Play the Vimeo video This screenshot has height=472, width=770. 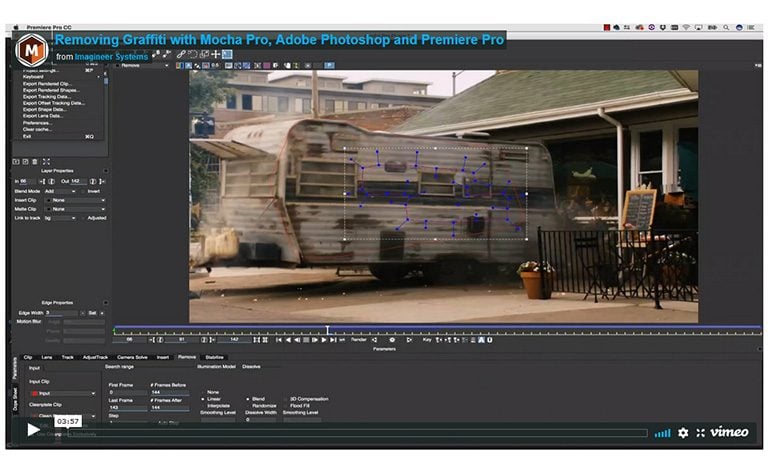pyautogui.click(x=33, y=430)
